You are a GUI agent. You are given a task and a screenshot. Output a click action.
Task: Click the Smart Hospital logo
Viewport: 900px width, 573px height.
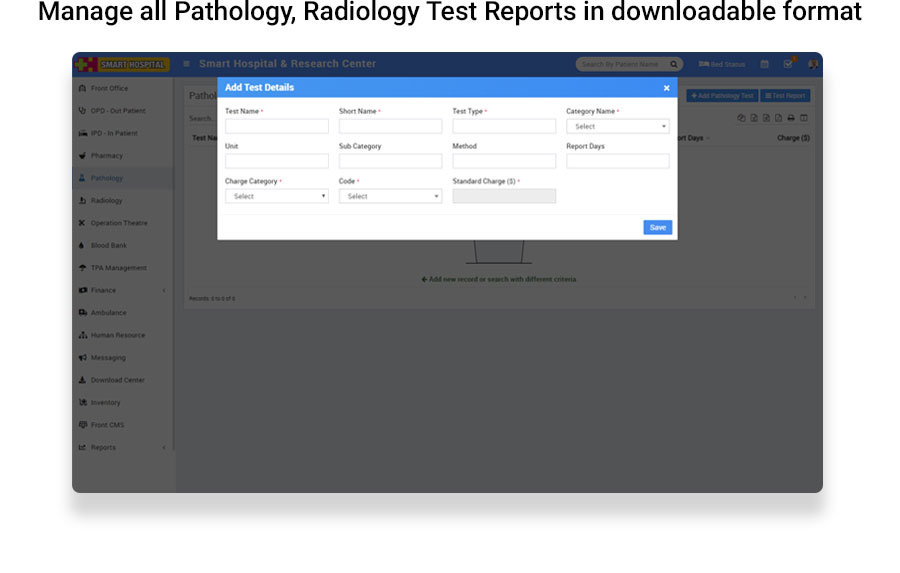coord(122,64)
